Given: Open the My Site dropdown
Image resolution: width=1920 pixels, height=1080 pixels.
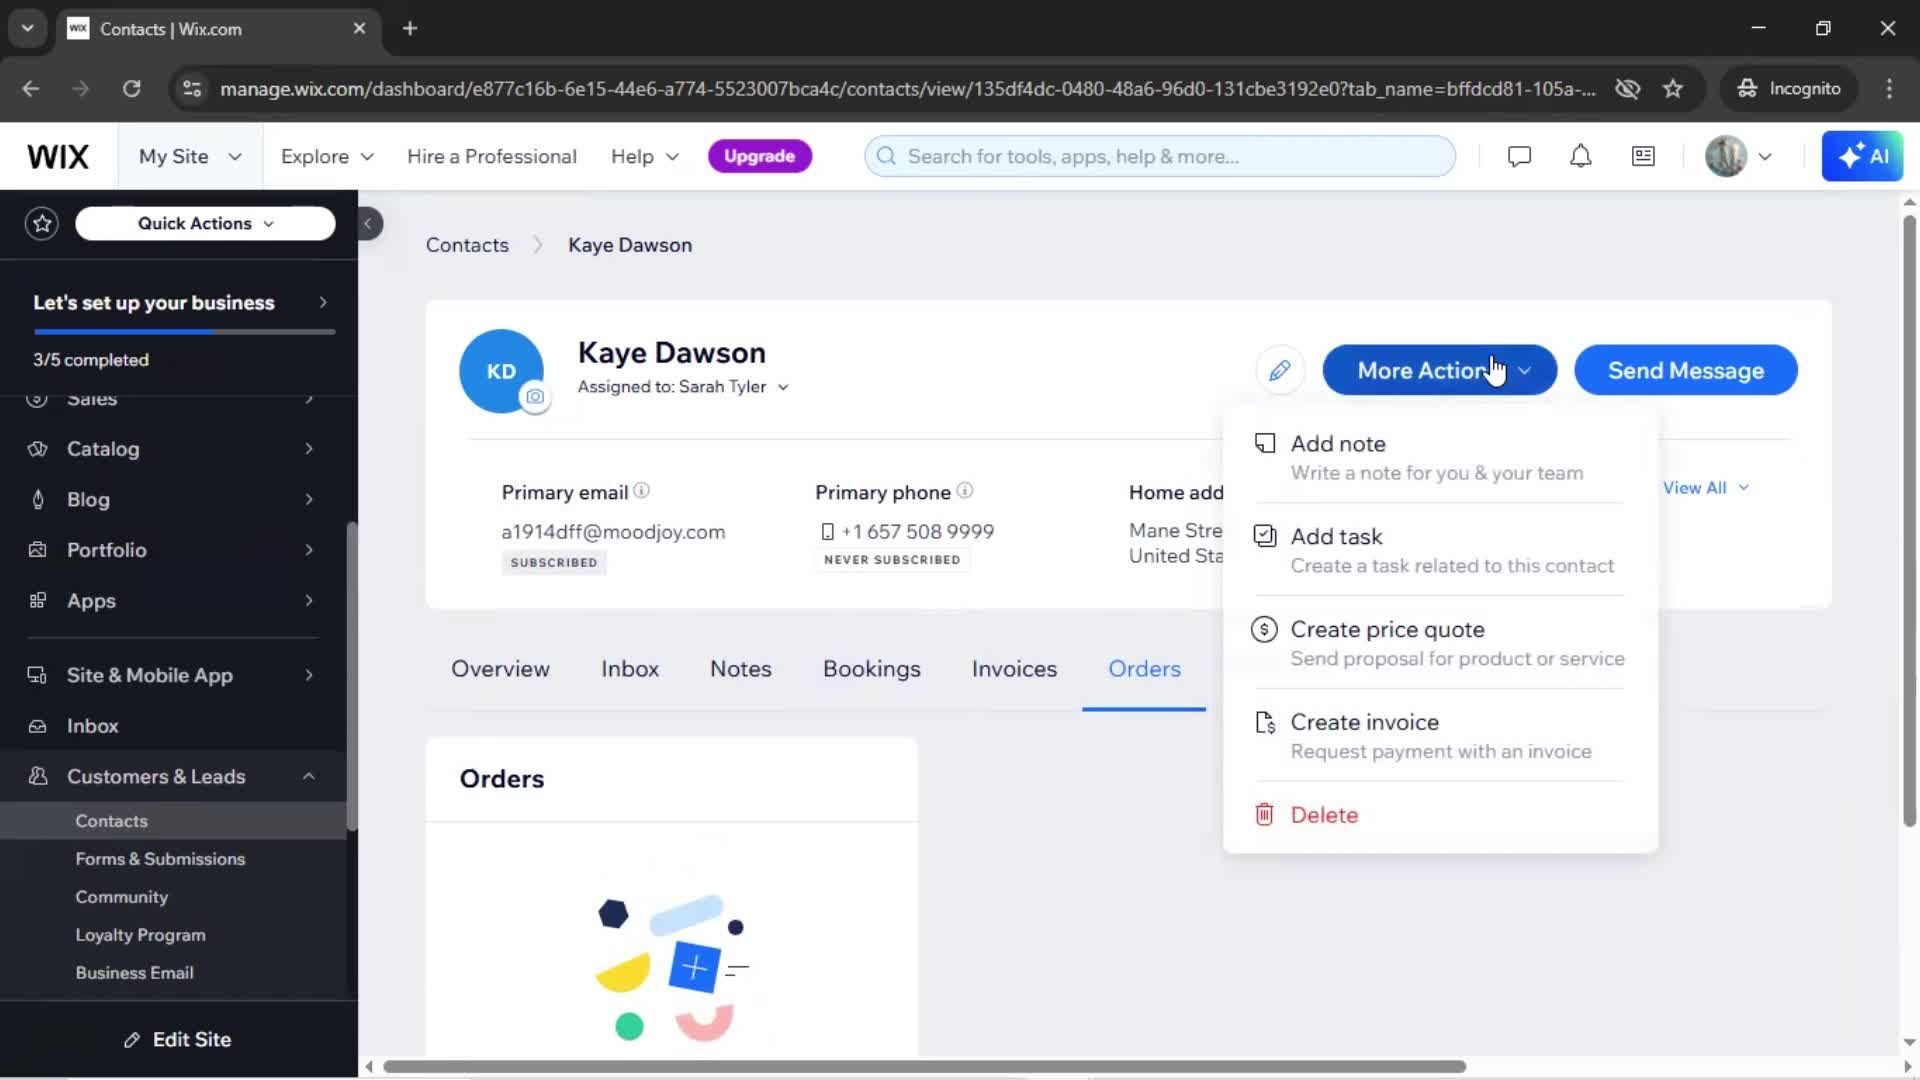Looking at the screenshot, I should click(190, 157).
